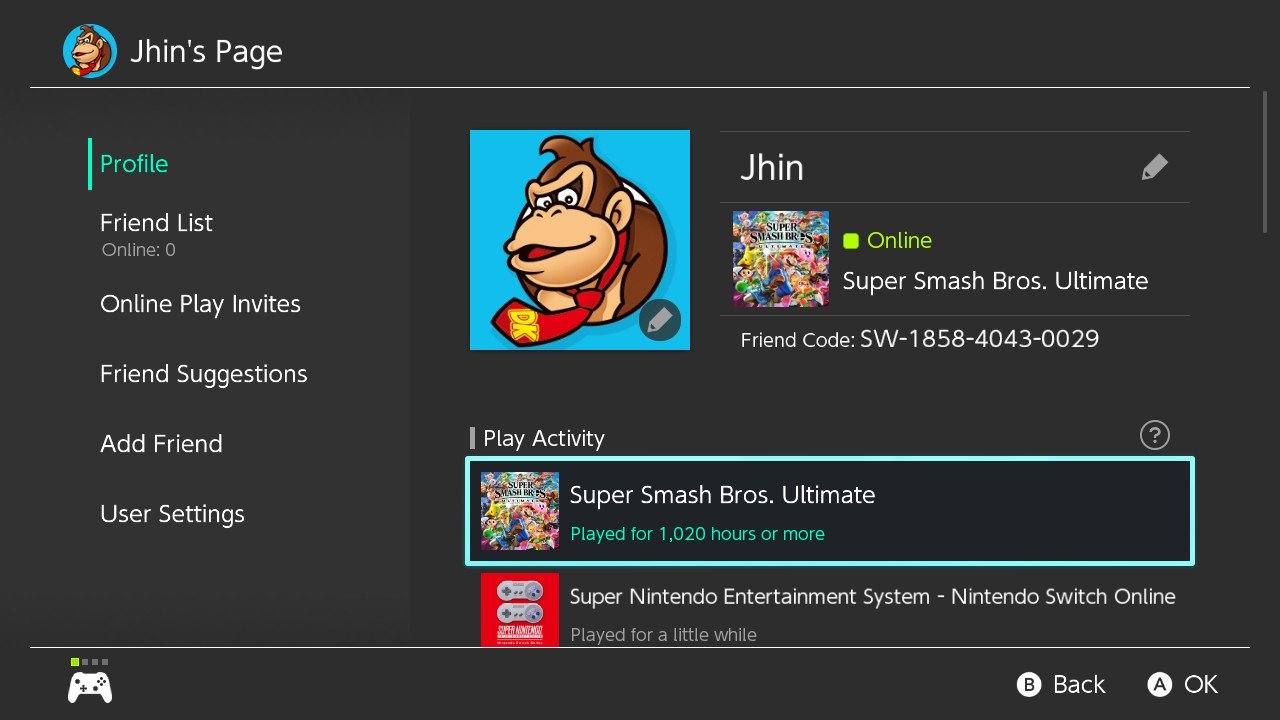This screenshot has height=720, width=1280.
Task: Click the large Donkey Kong profile picture
Action: coord(580,240)
